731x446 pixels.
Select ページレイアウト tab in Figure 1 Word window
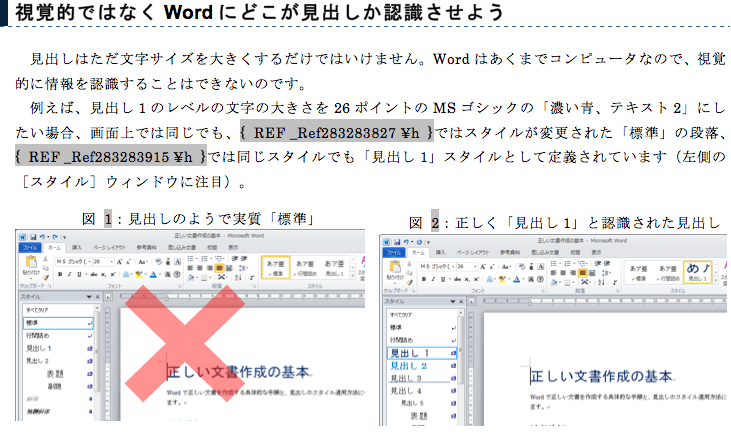(110, 247)
